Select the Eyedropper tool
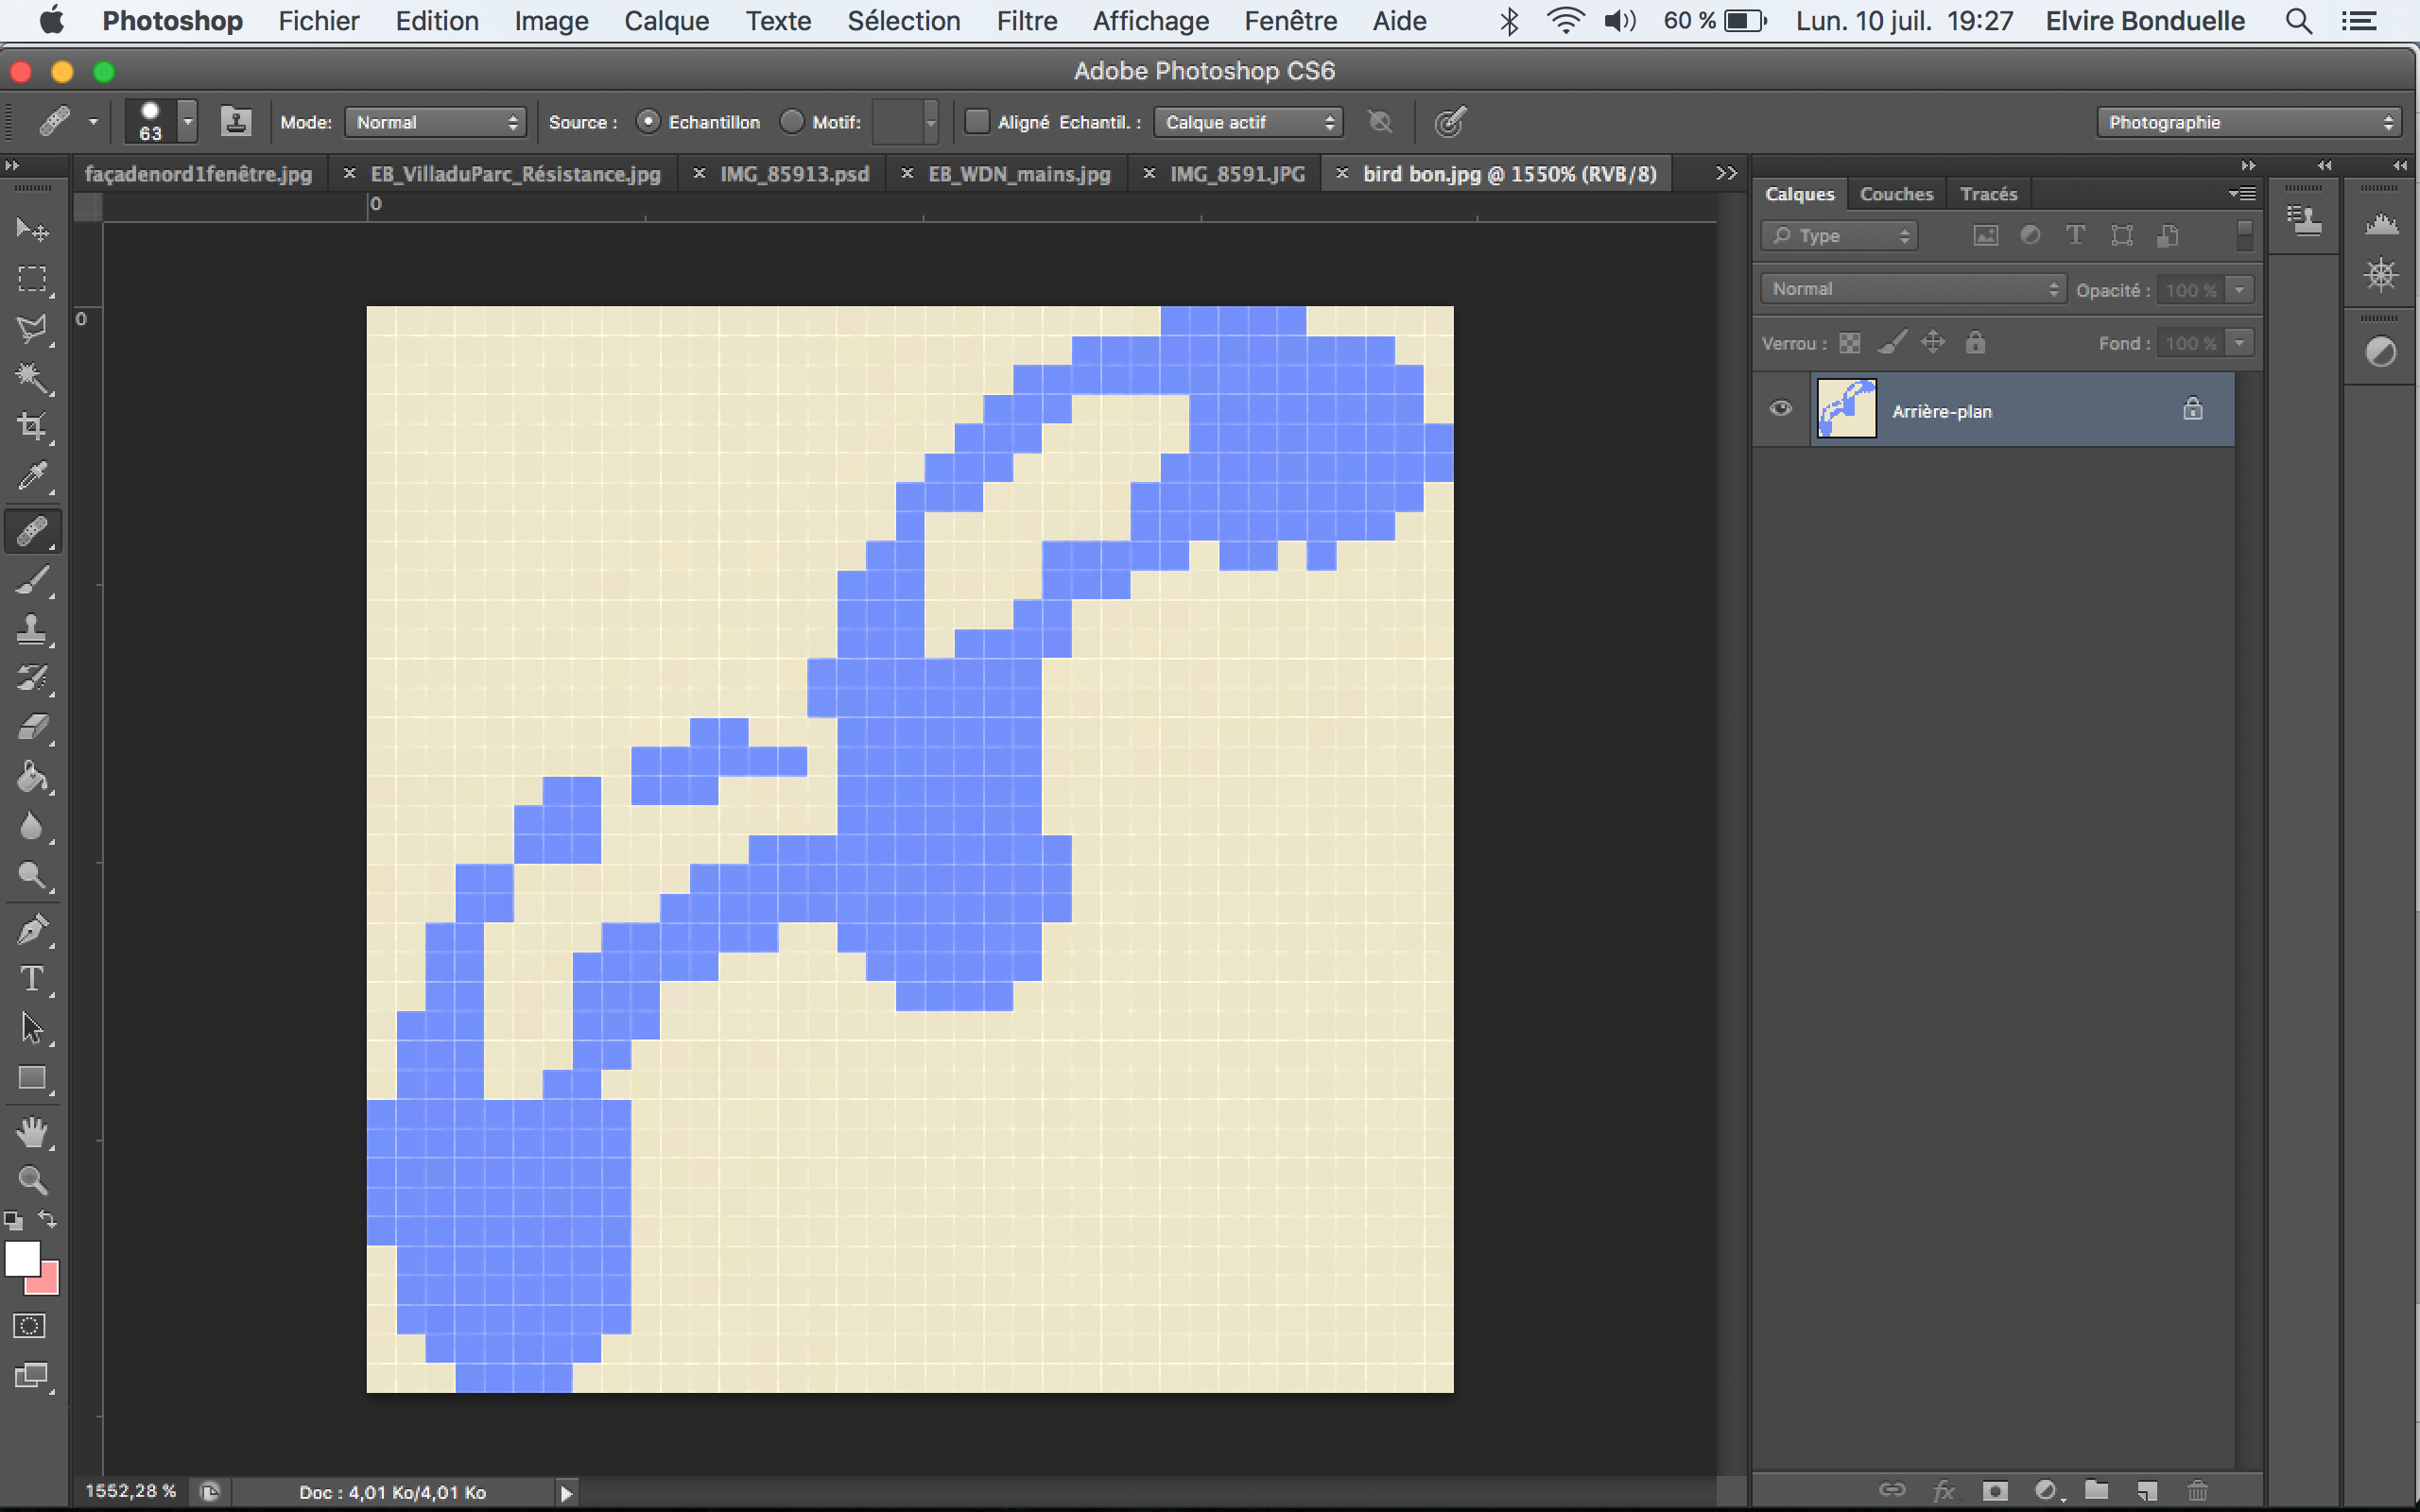 (x=32, y=477)
